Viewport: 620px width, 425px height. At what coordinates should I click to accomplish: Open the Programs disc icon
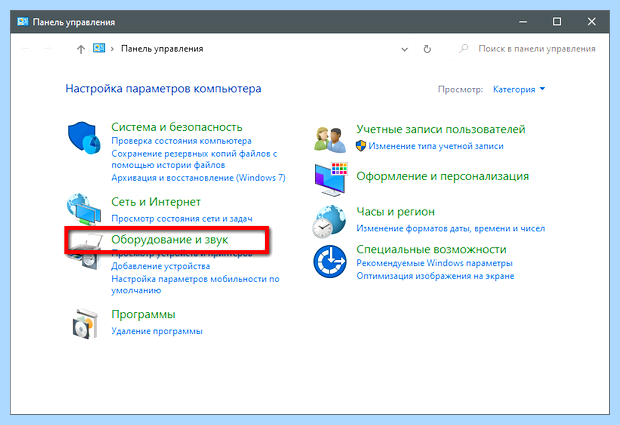84,324
